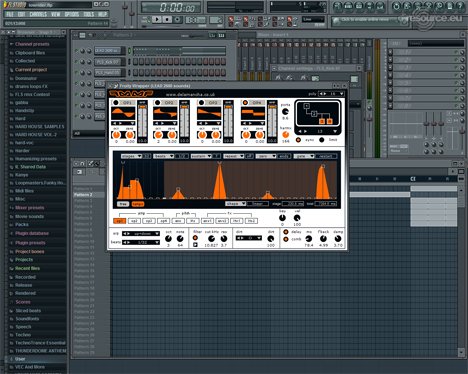
Task: Click the delay f'back knob
Action: (x=323, y=239)
